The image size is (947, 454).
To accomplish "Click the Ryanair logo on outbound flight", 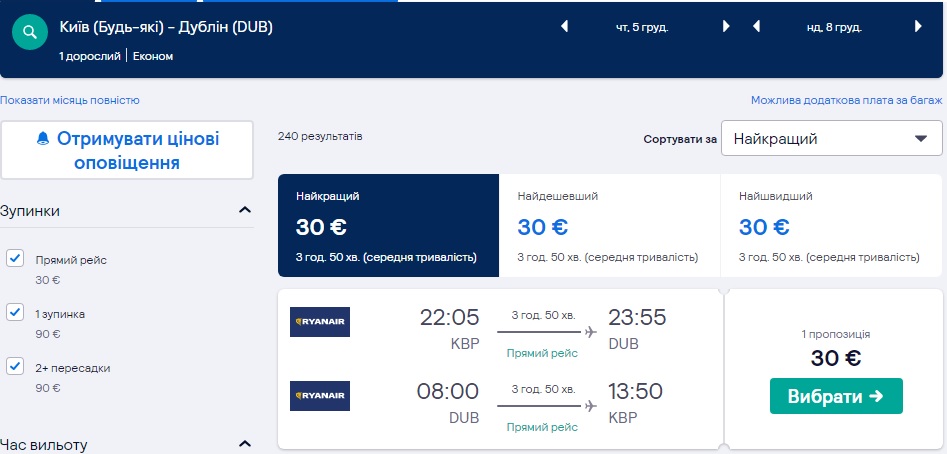I will (x=319, y=321).
